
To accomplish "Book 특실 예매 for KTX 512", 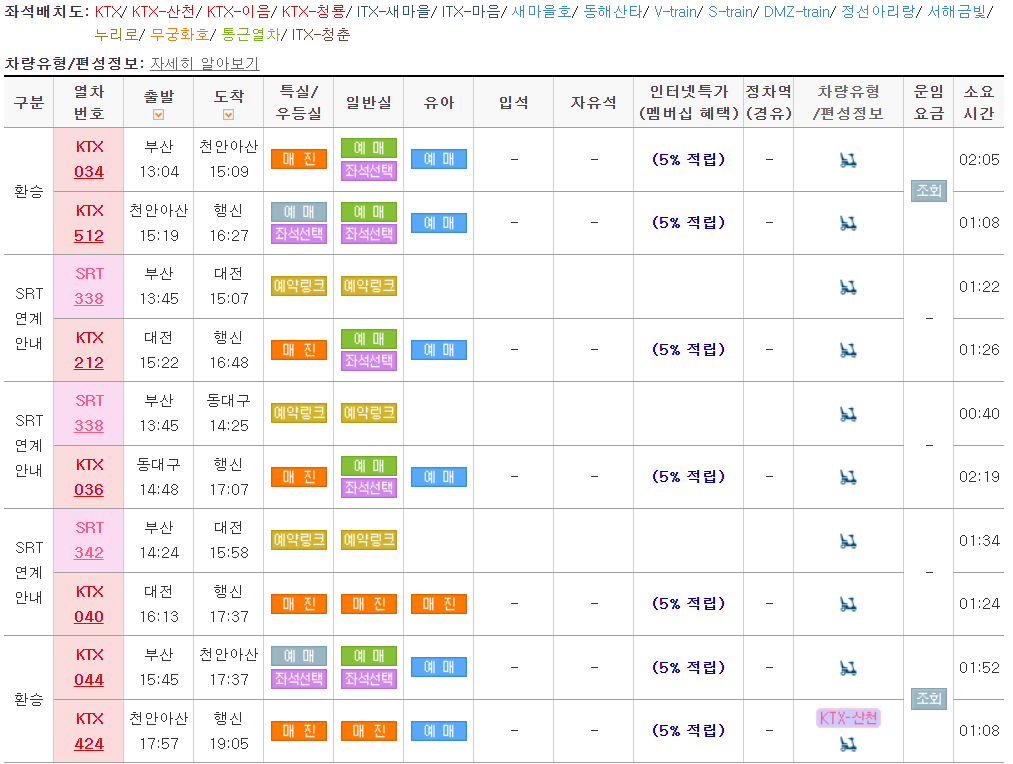I will tap(299, 212).
